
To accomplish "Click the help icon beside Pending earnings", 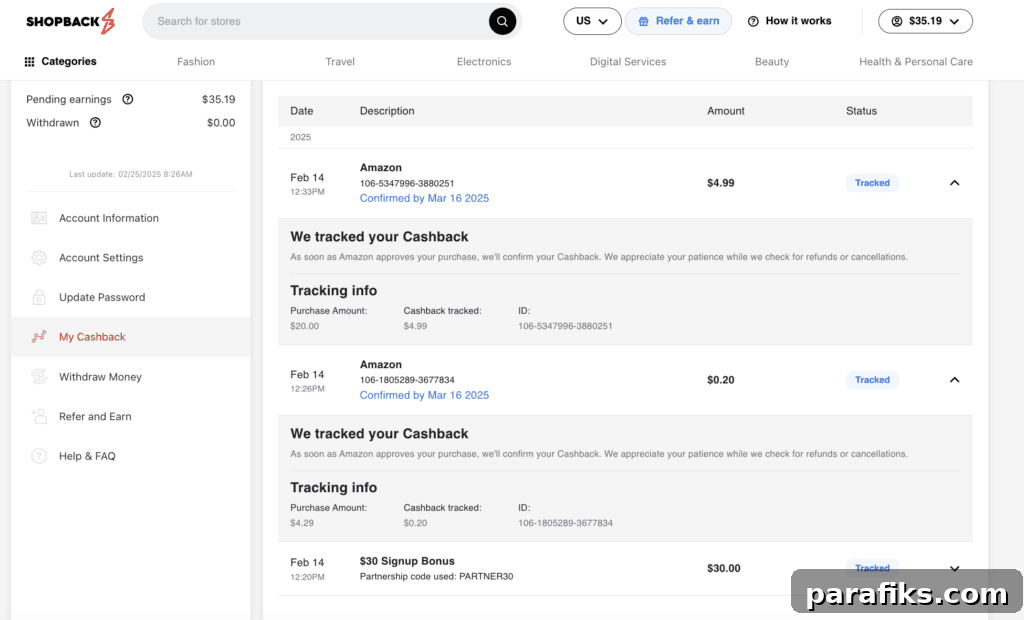I will coord(128,99).
